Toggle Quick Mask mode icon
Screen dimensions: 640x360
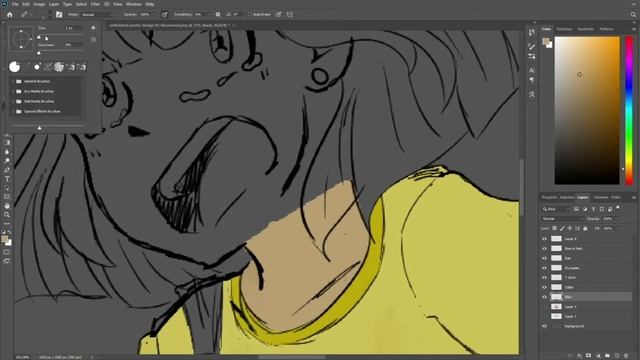coord(7,252)
